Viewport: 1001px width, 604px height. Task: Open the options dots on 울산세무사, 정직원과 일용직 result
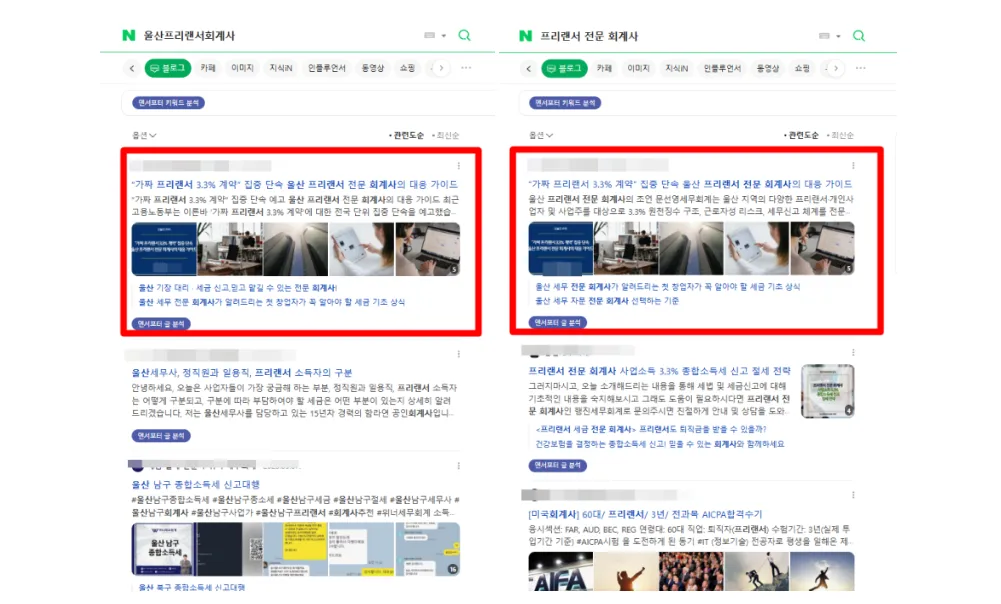(x=458, y=354)
